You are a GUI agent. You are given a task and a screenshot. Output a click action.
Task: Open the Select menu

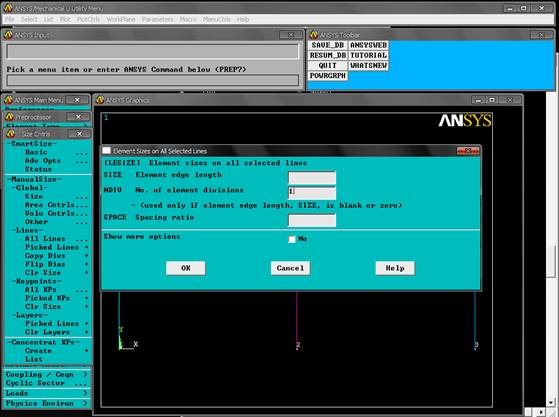[29, 20]
